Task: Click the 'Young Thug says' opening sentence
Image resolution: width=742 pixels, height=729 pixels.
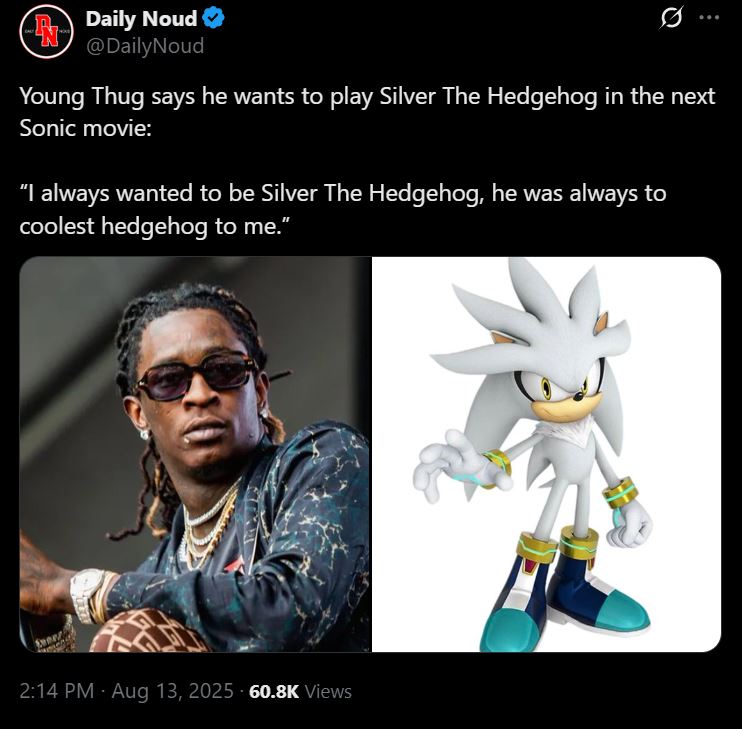Action: pyautogui.click(x=367, y=97)
